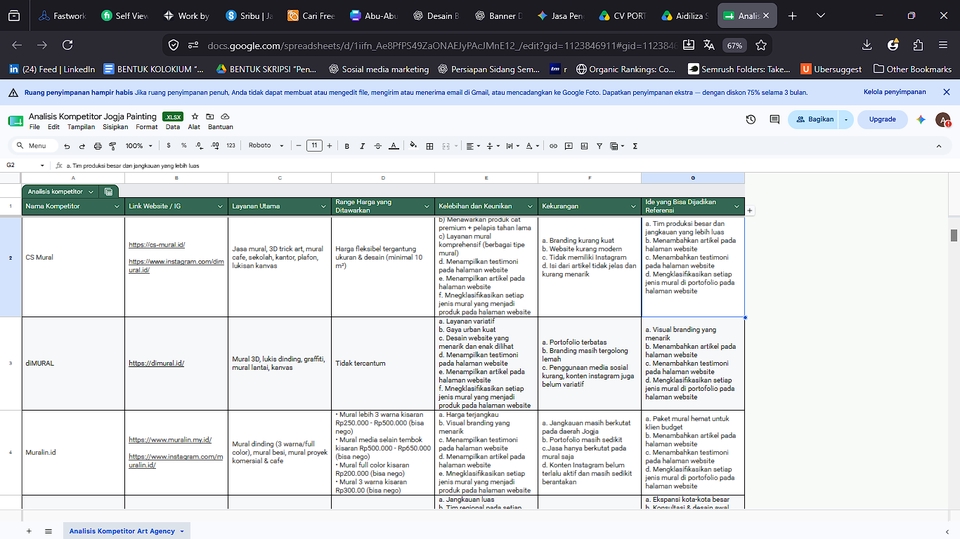Open the text color picker

[394, 146]
